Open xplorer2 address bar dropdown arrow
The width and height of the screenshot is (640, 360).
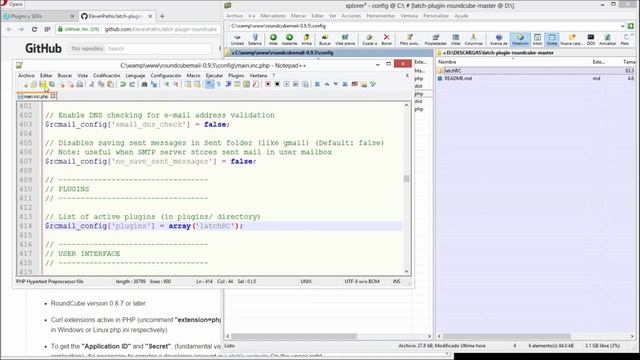coord(622,26)
